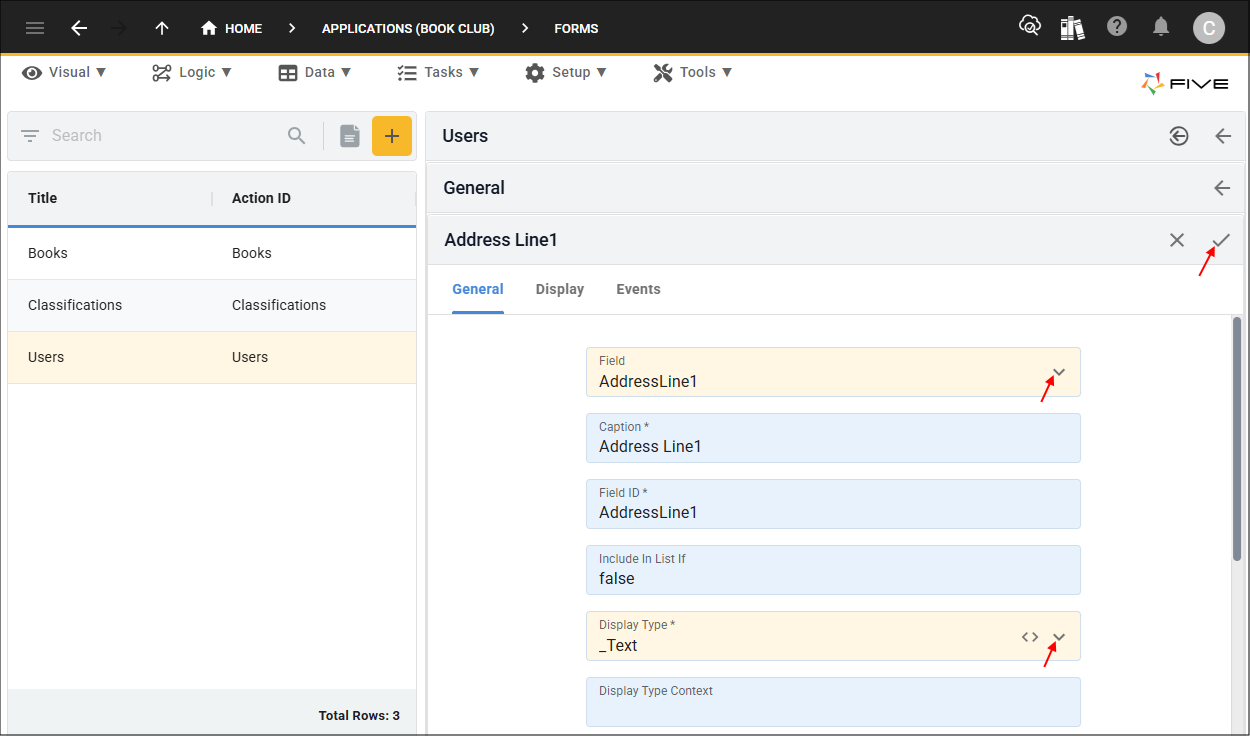The height and width of the screenshot is (736, 1250).
Task: Open the help question mark icon
Action: click(x=1117, y=27)
